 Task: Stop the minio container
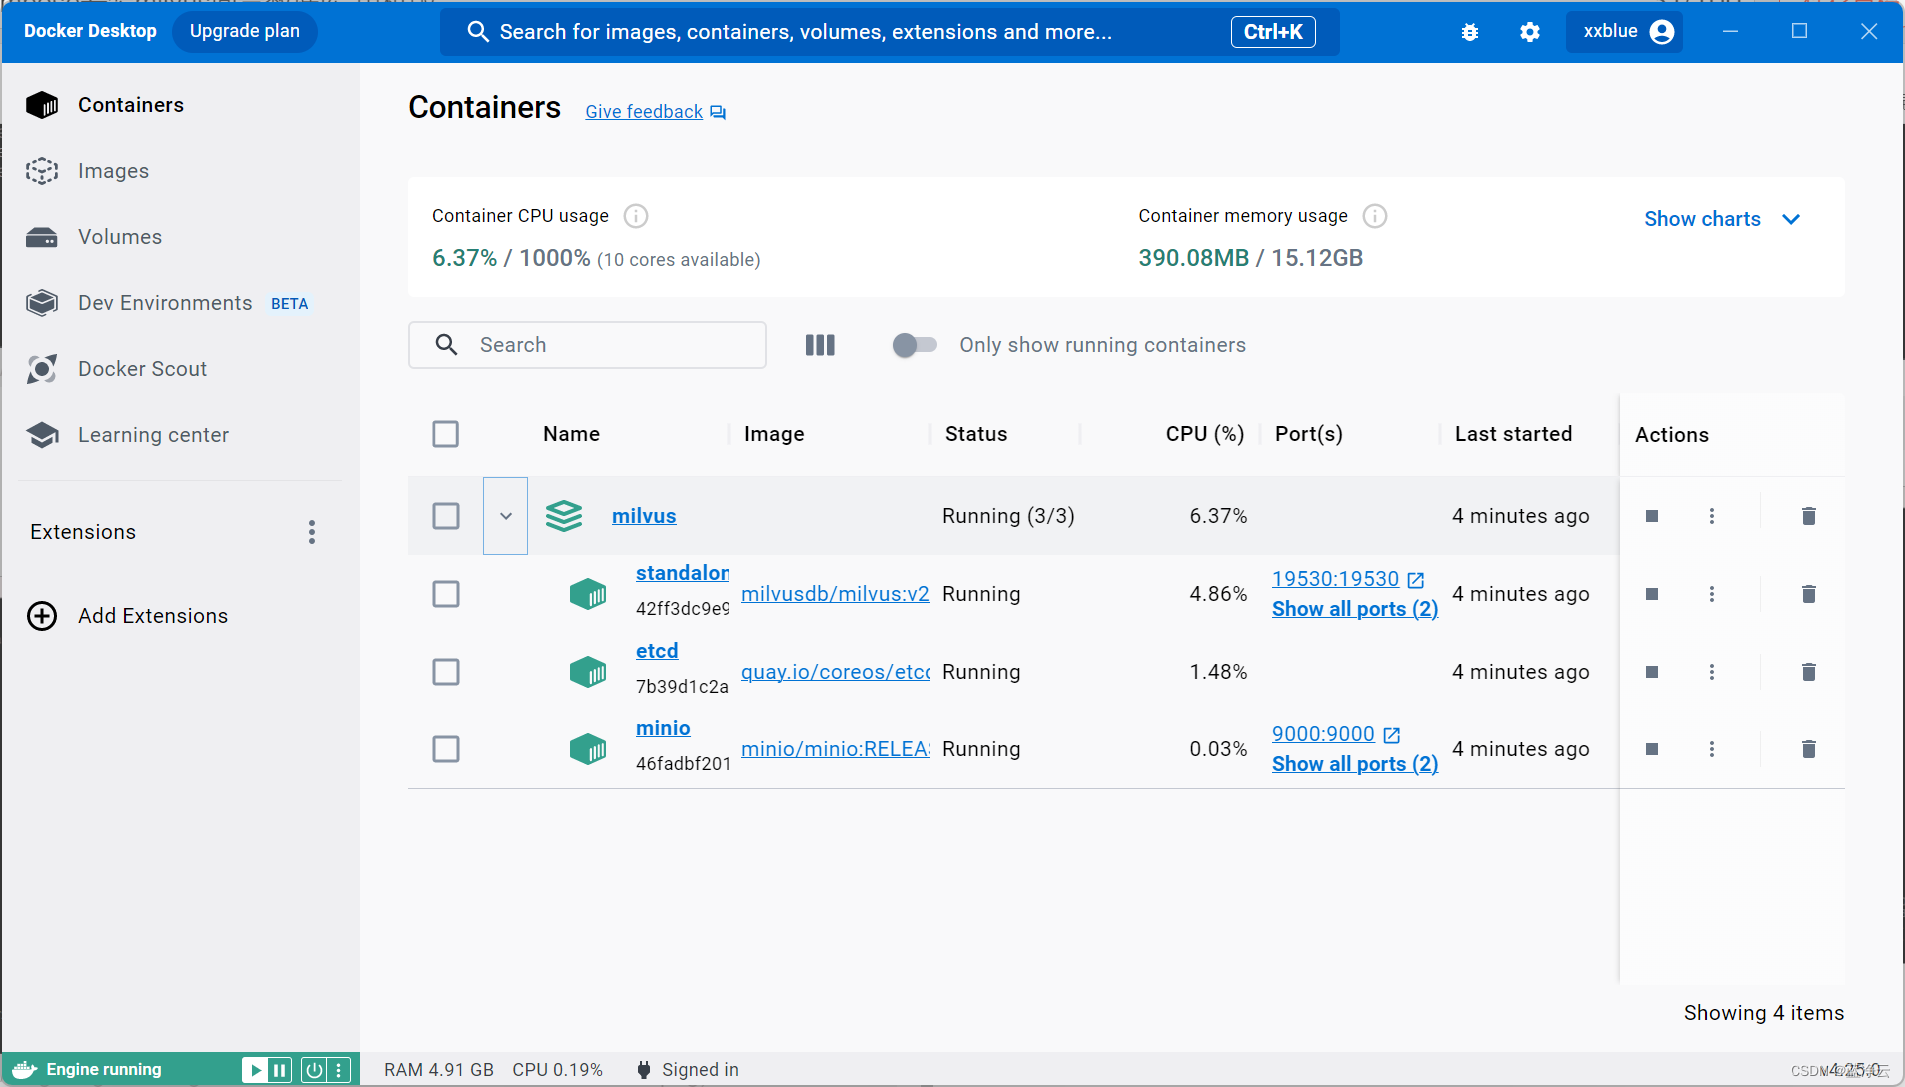[x=1652, y=749]
